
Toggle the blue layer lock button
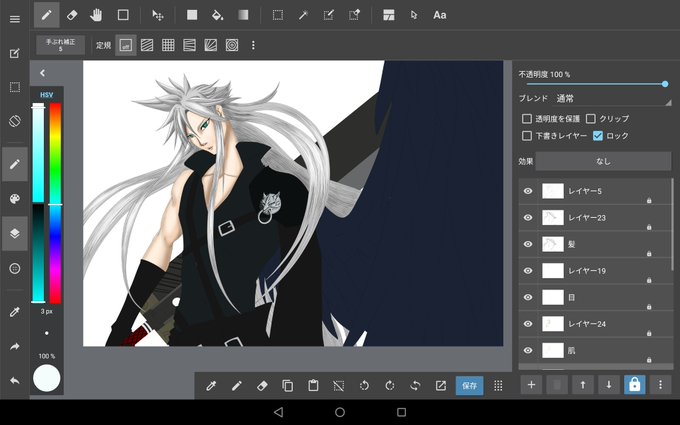634,385
